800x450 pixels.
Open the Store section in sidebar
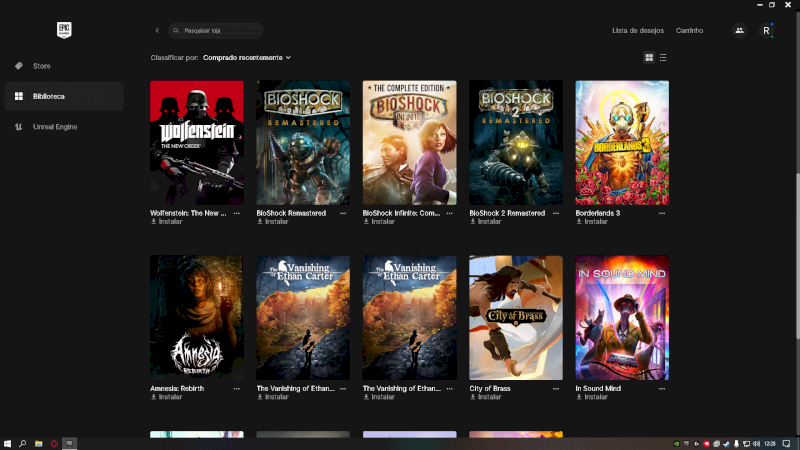tap(41, 66)
